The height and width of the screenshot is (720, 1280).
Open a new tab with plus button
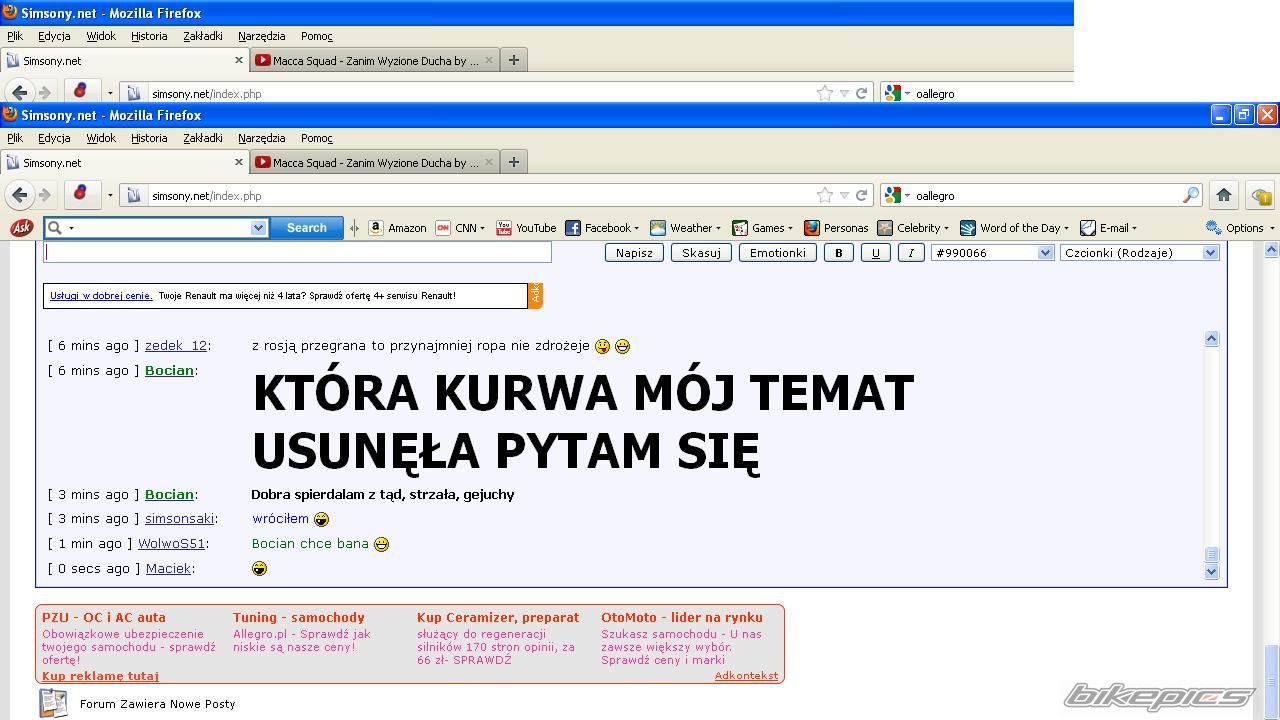pos(513,162)
